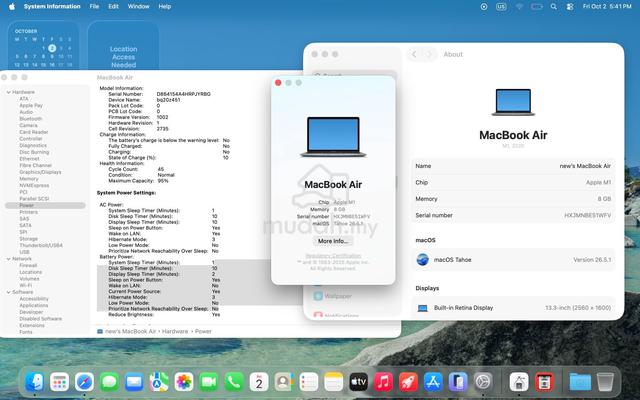Launch Maps from the Dock
The image size is (640, 400).
(x=159, y=382)
